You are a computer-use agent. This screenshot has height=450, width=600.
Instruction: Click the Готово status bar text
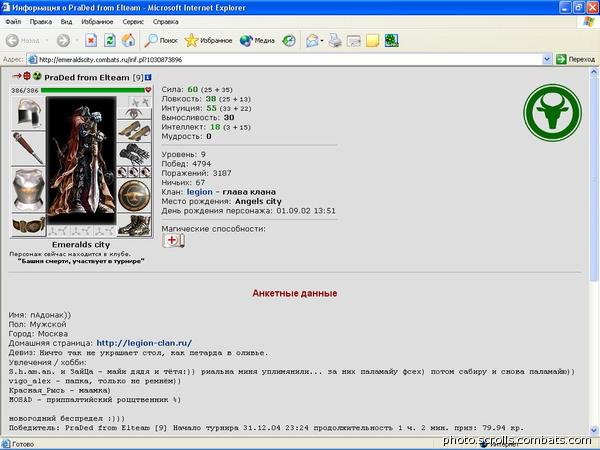pyautogui.click(x=23, y=444)
